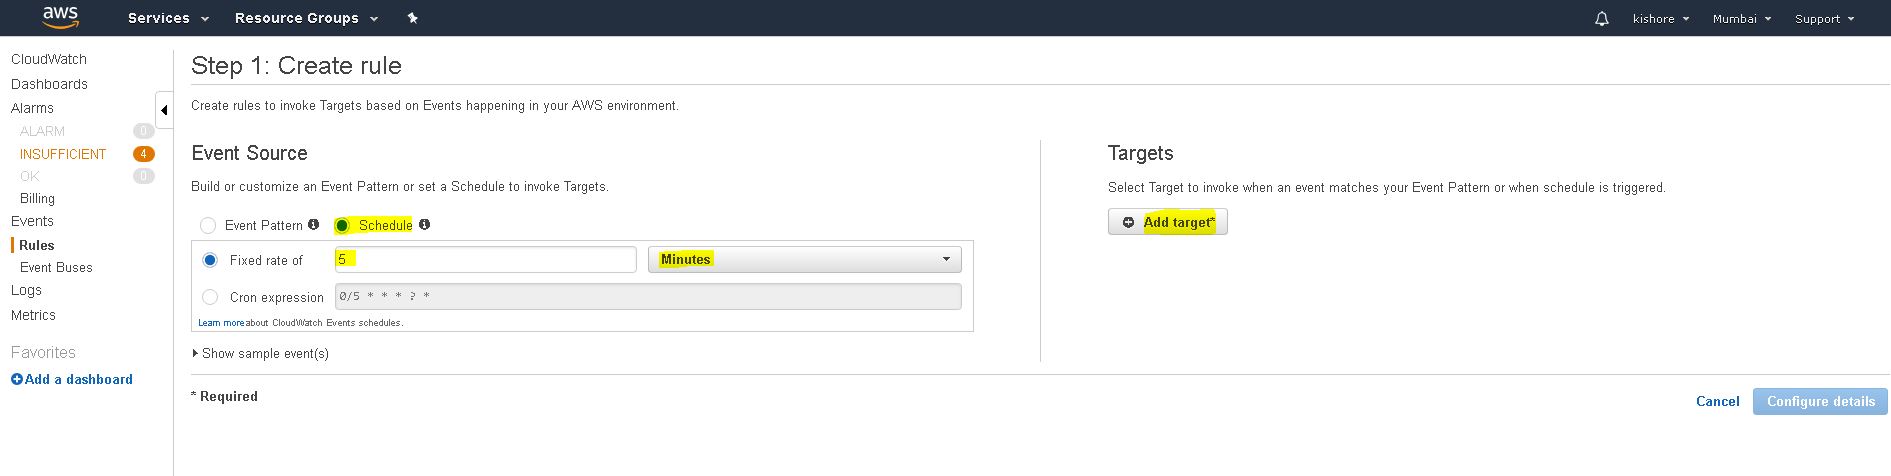Open the Resource Groups menu
Image resolution: width=1891 pixels, height=476 pixels.
point(306,18)
